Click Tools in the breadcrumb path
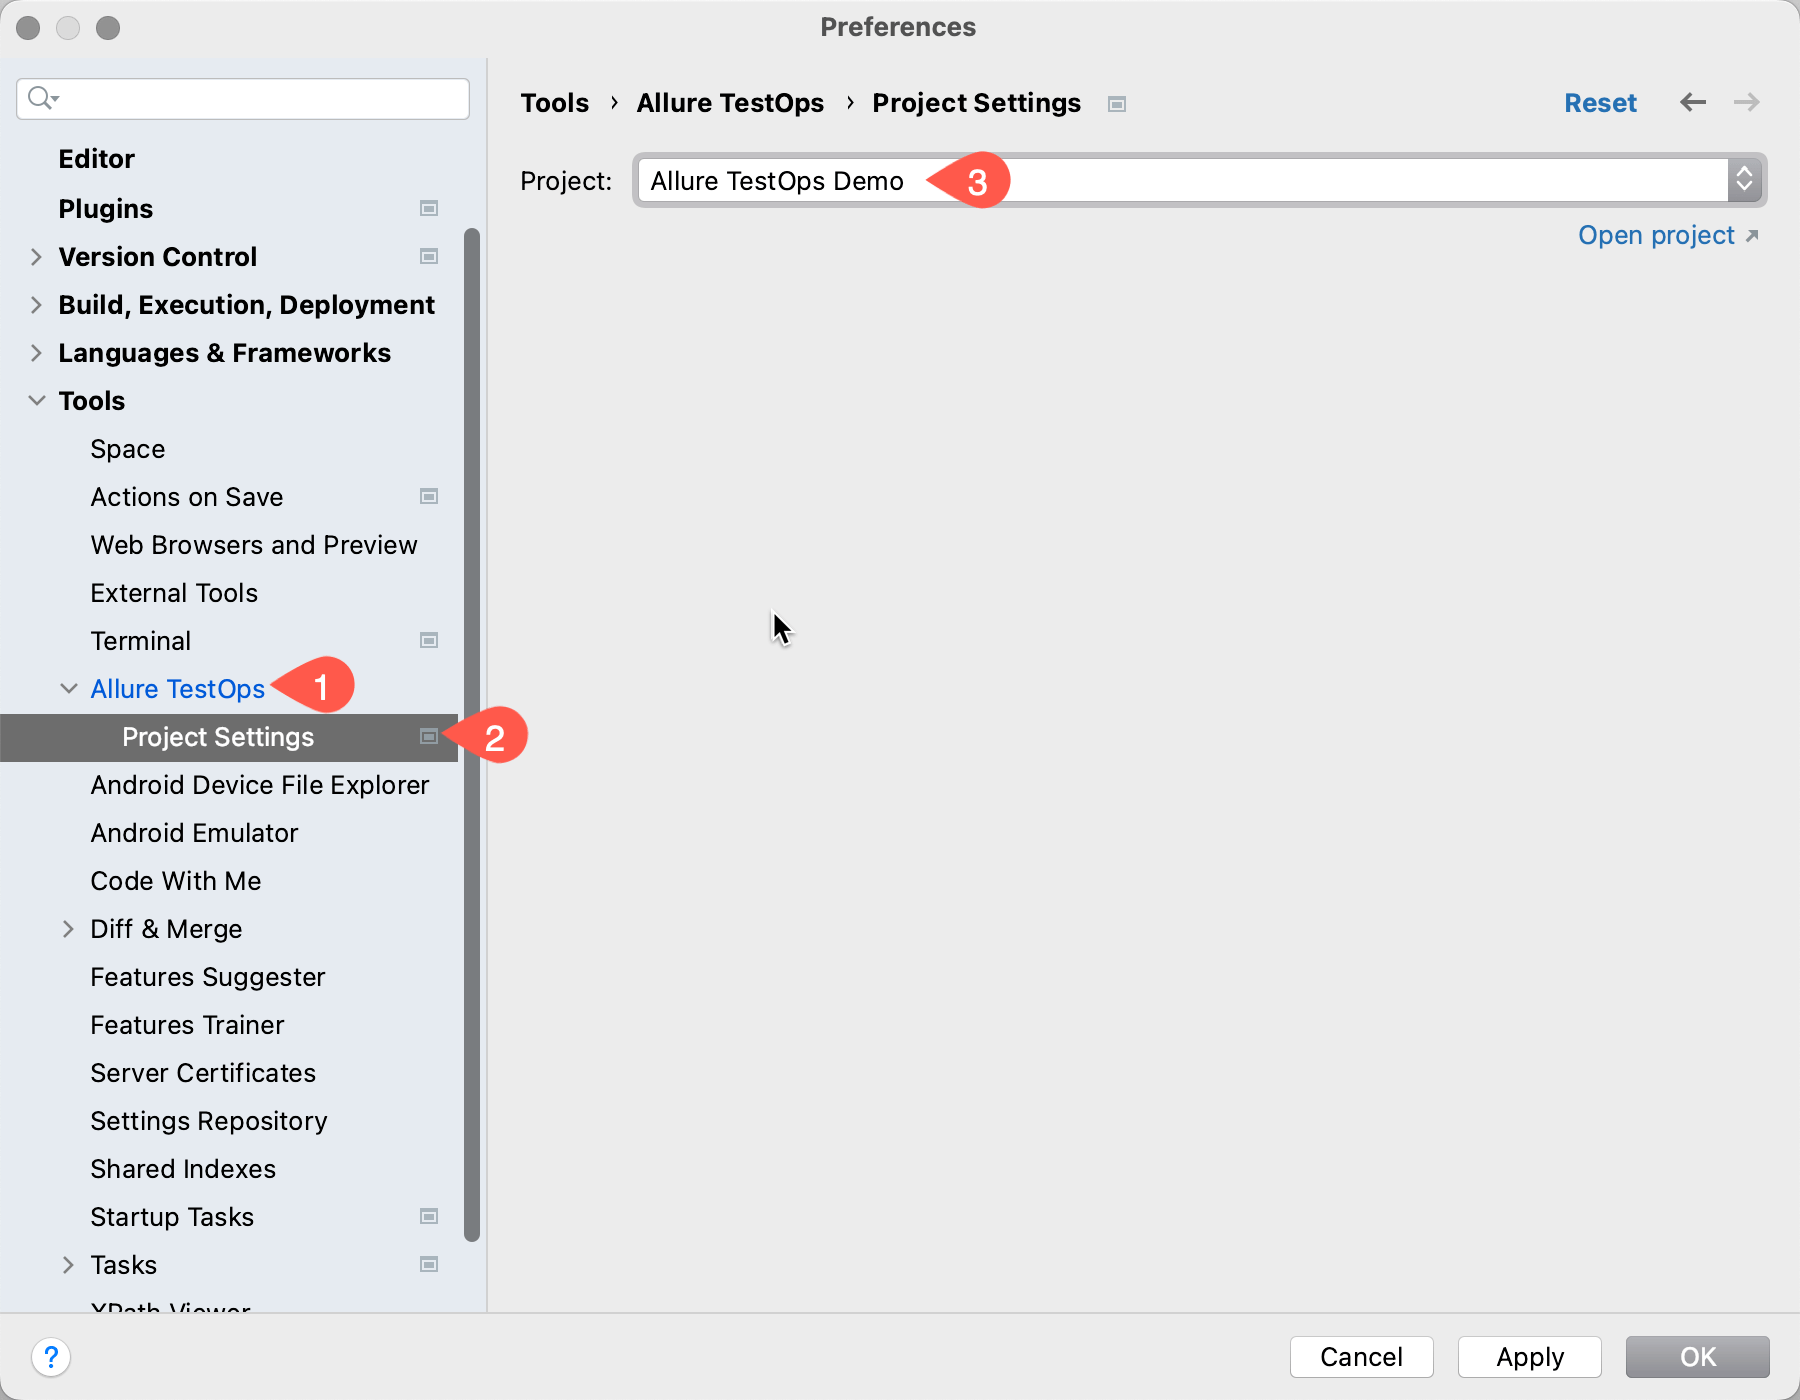 click(555, 102)
